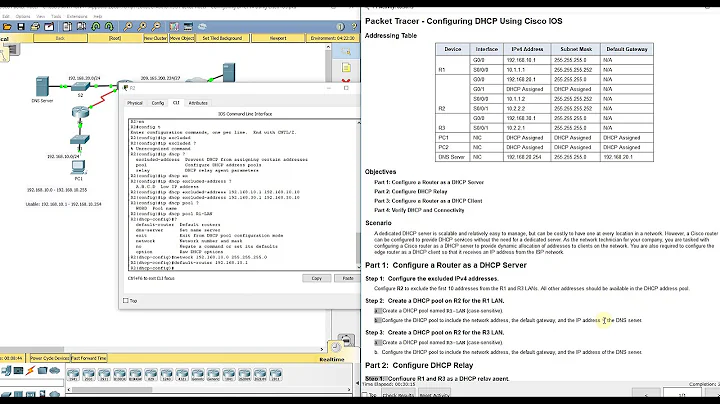Open the Extensions menu
720x404 pixels.
77,17
